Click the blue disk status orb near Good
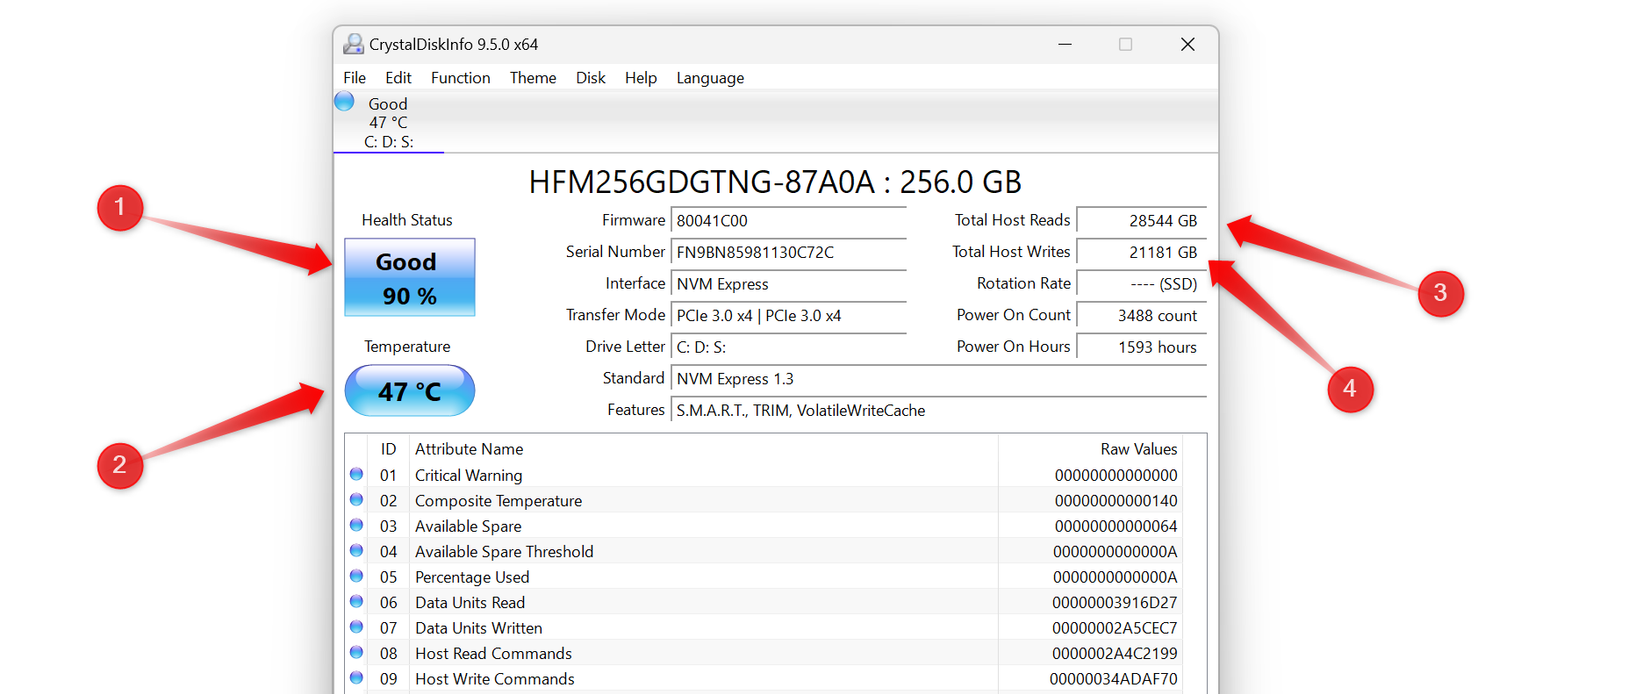The height and width of the screenshot is (694, 1650). [x=344, y=102]
